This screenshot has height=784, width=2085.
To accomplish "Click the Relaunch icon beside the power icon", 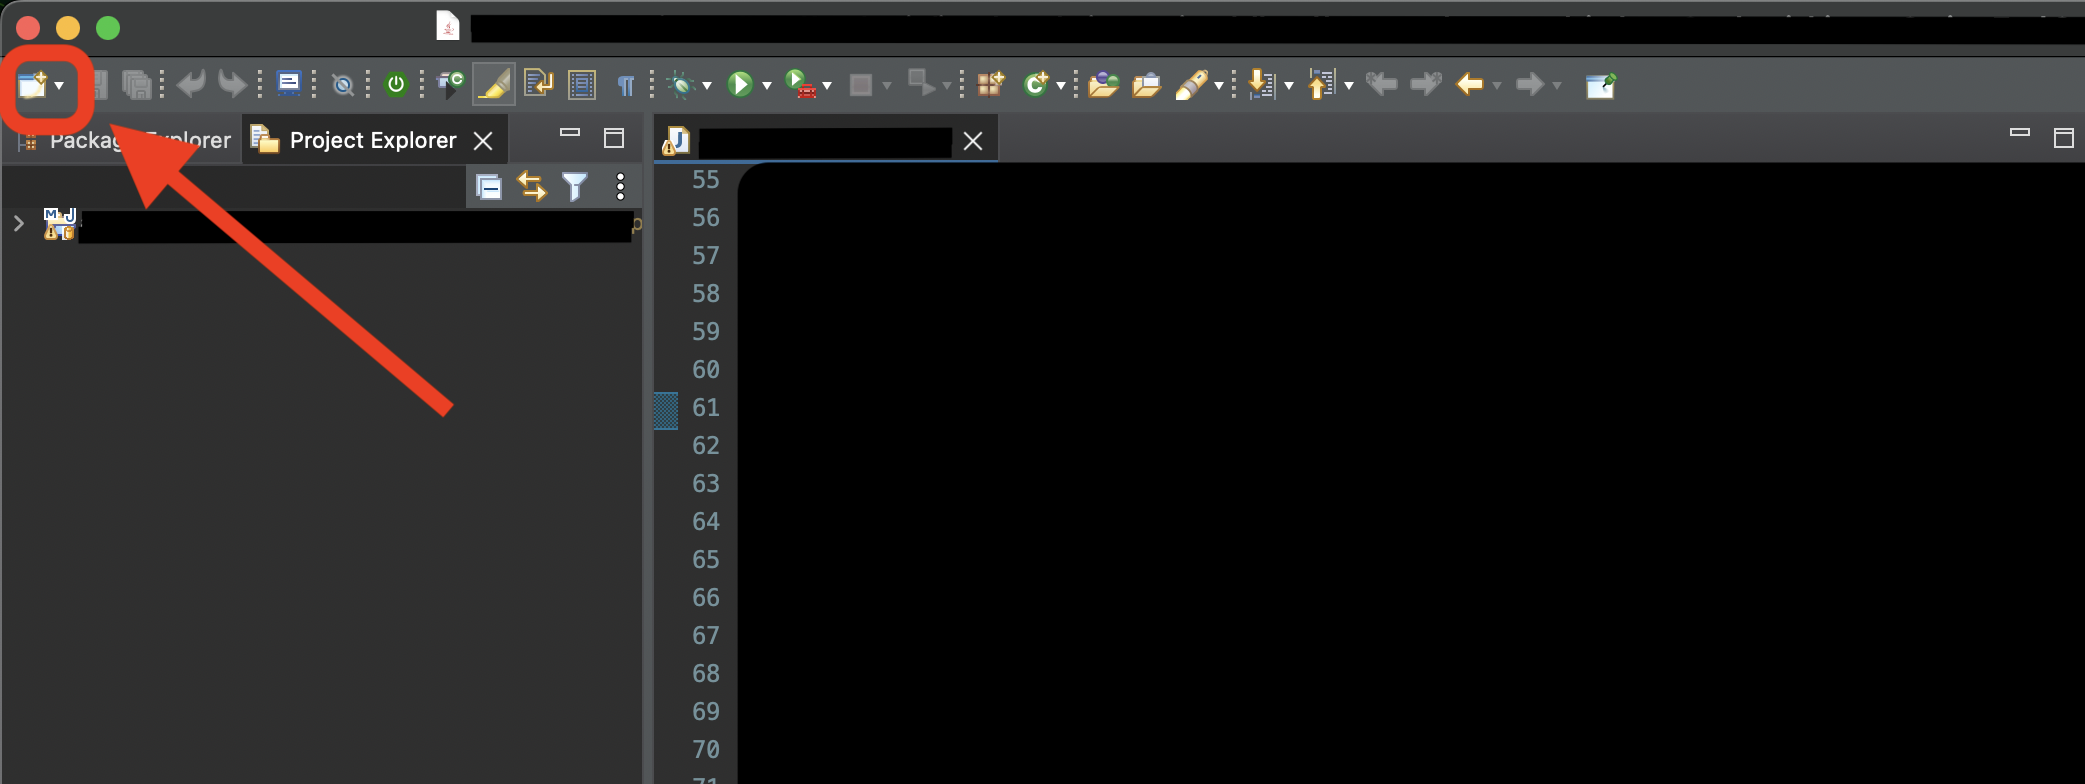I will pyautogui.click(x=451, y=85).
